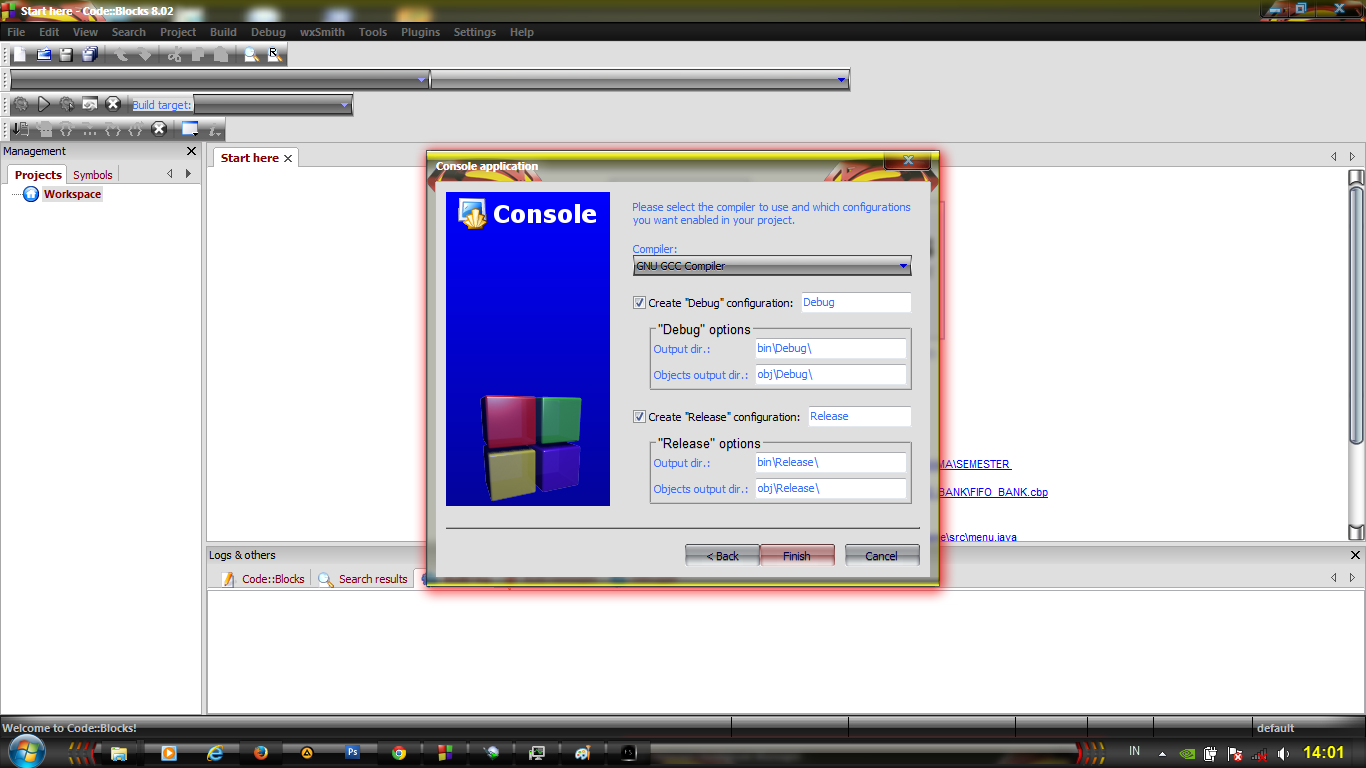The height and width of the screenshot is (768, 1366).
Task: Click the Abort build X icon
Action: coord(113,104)
